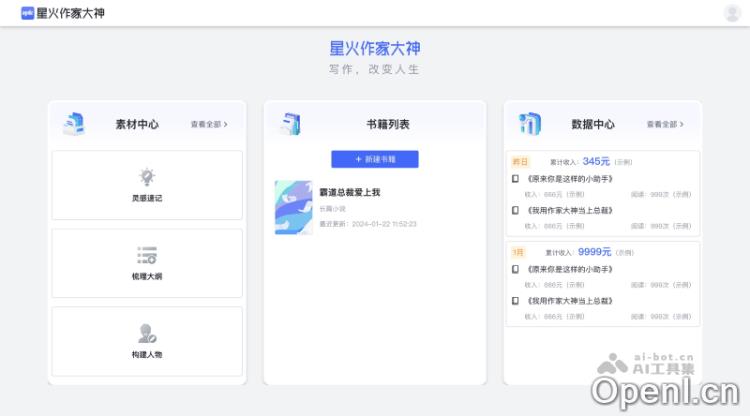The height and width of the screenshot is (416, 750).
Task: Open the 灵感速记 lightbulb card
Action: (x=147, y=186)
